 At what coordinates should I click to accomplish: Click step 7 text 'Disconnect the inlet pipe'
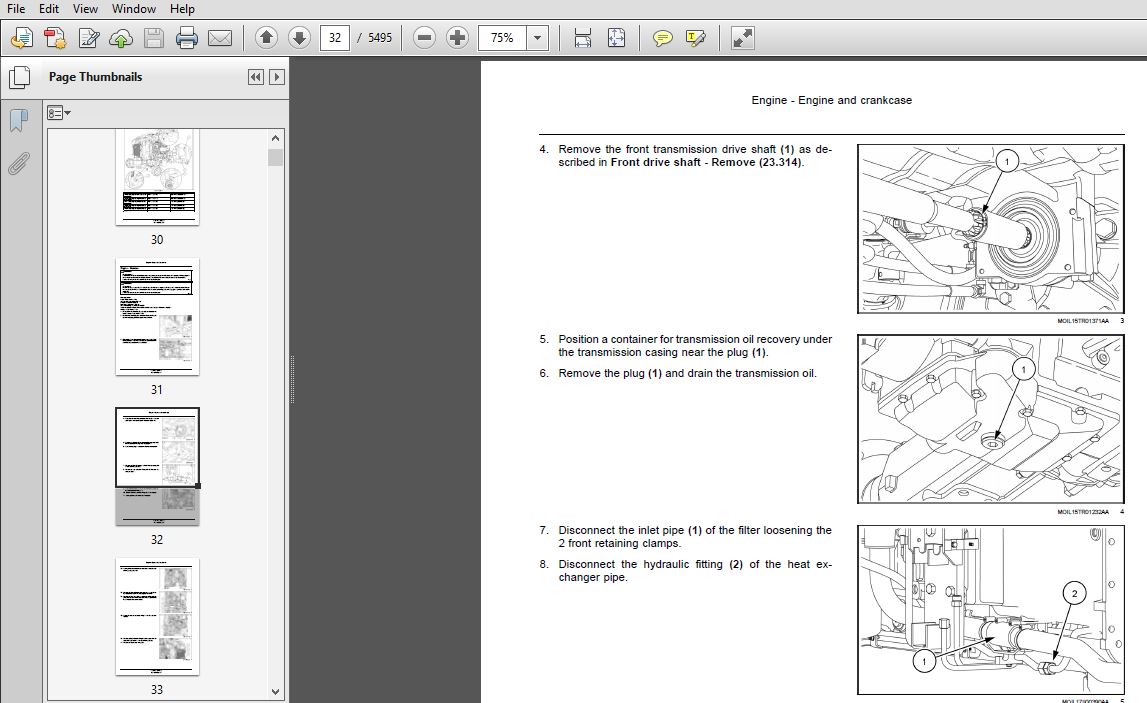(x=621, y=530)
